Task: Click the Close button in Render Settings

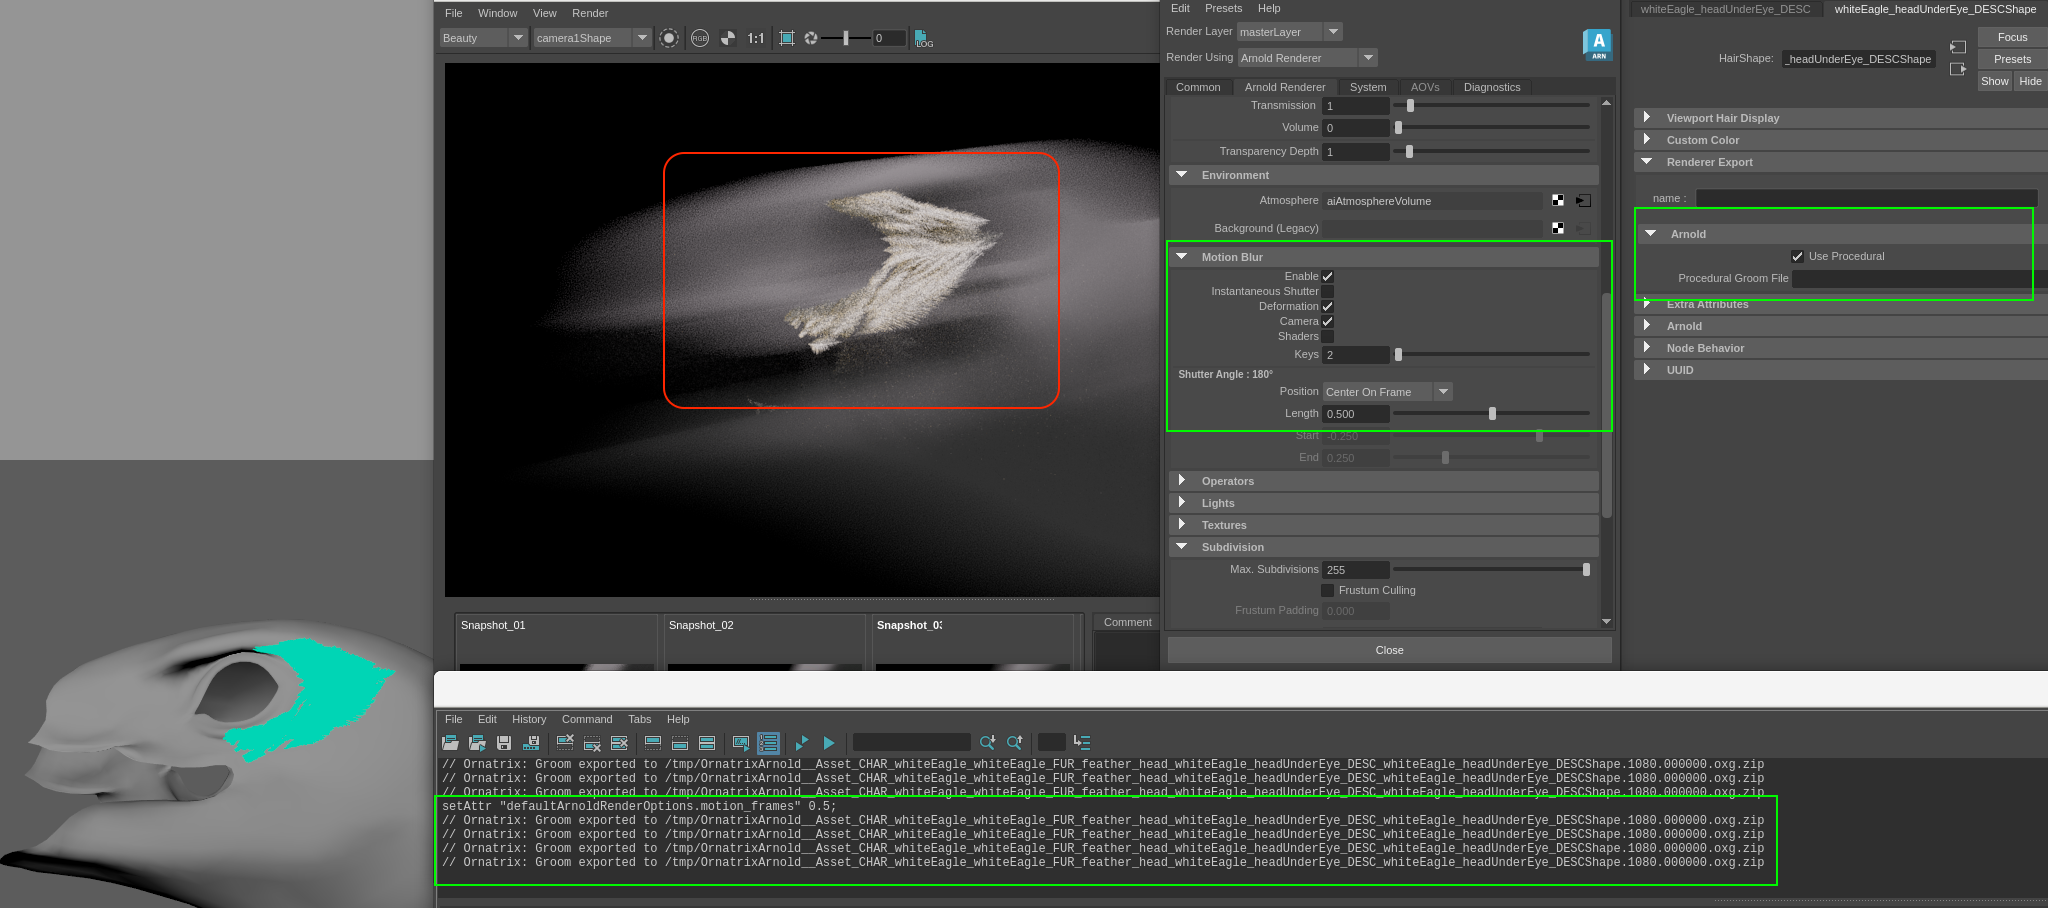Action: click(x=1389, y=650)
